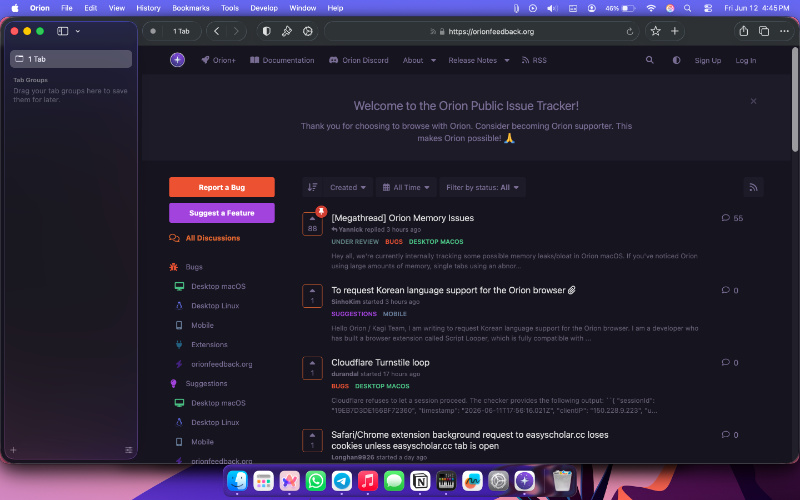Upvote the Korean language support request

point(312,296)
